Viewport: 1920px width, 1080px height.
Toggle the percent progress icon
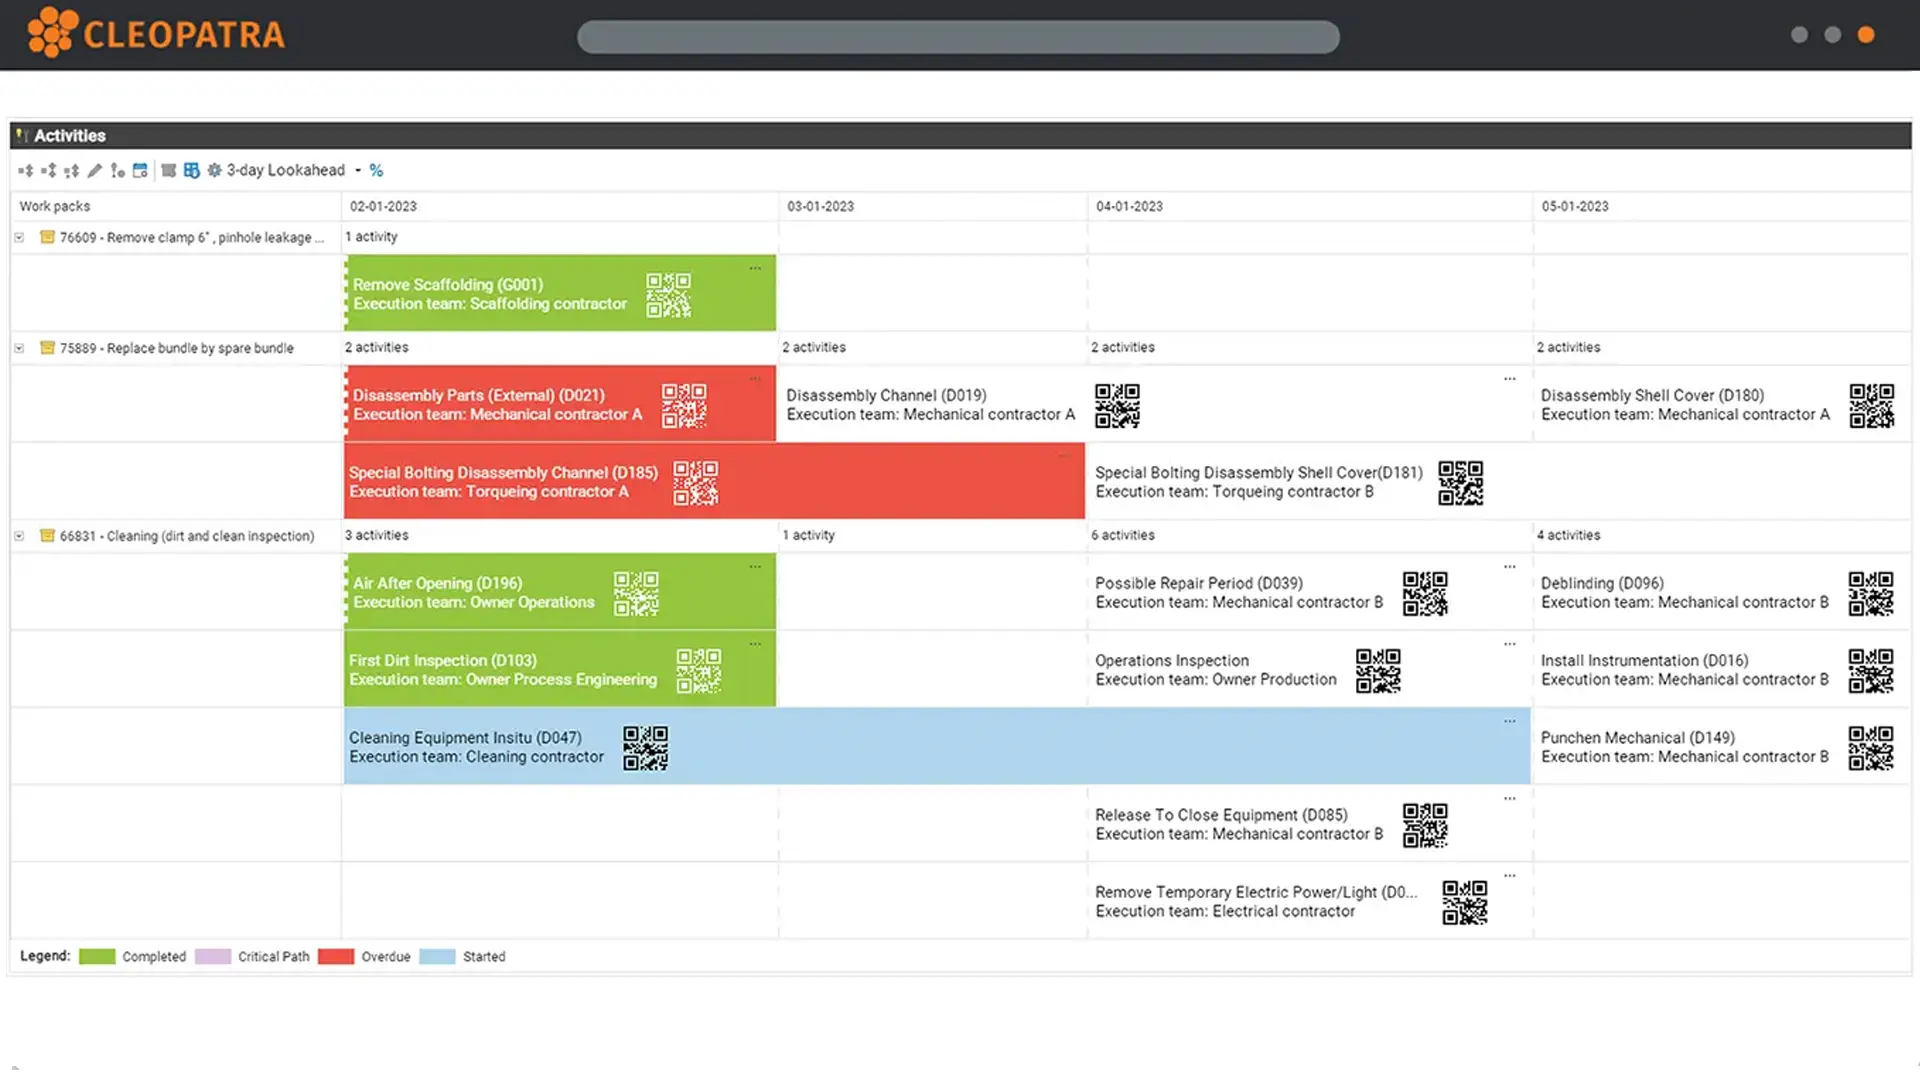(x=376, y=171)
